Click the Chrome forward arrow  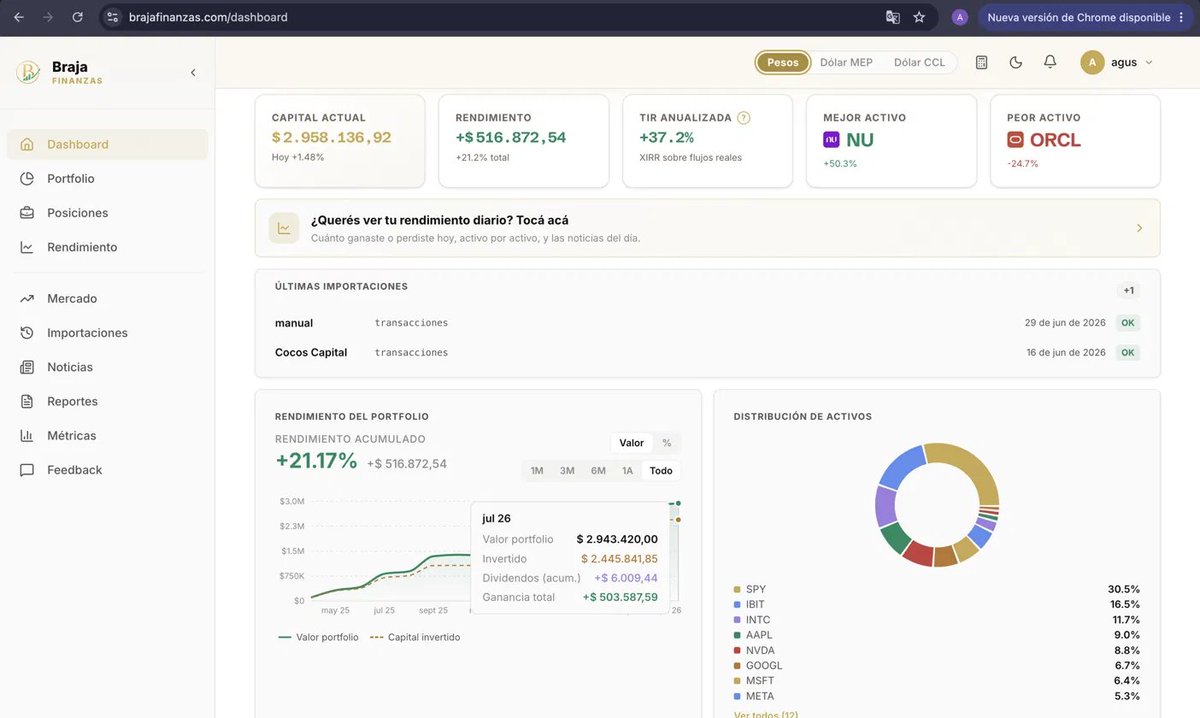click(x=48, y=17)
